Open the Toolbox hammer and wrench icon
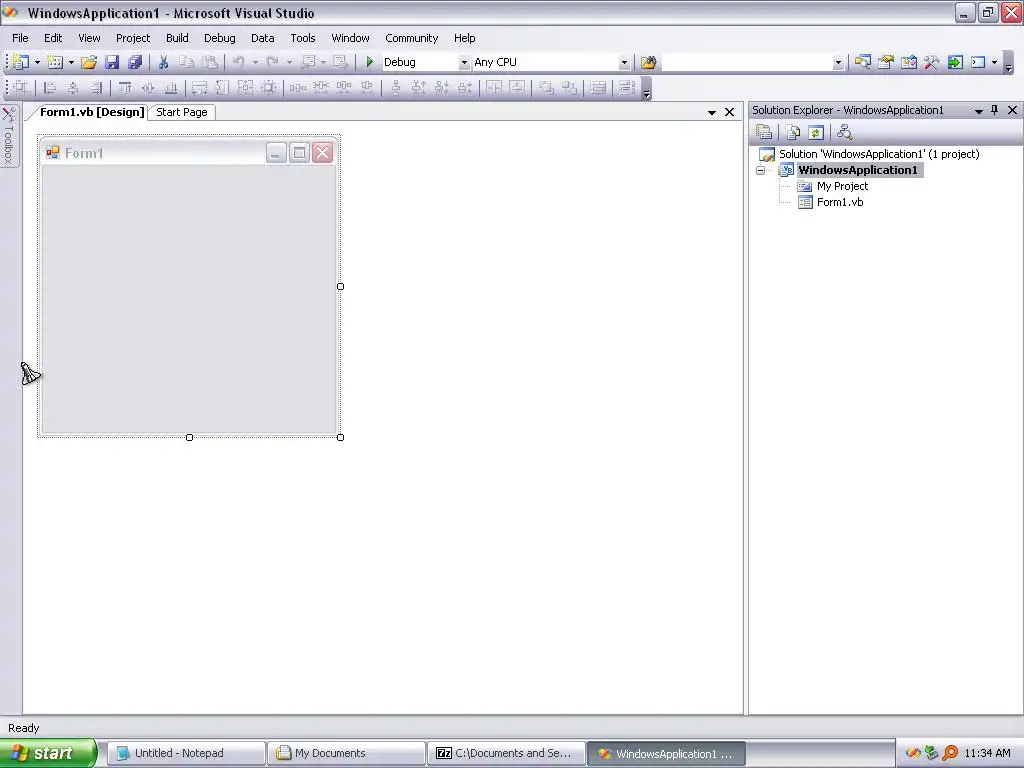 click(x=931, y=62)
